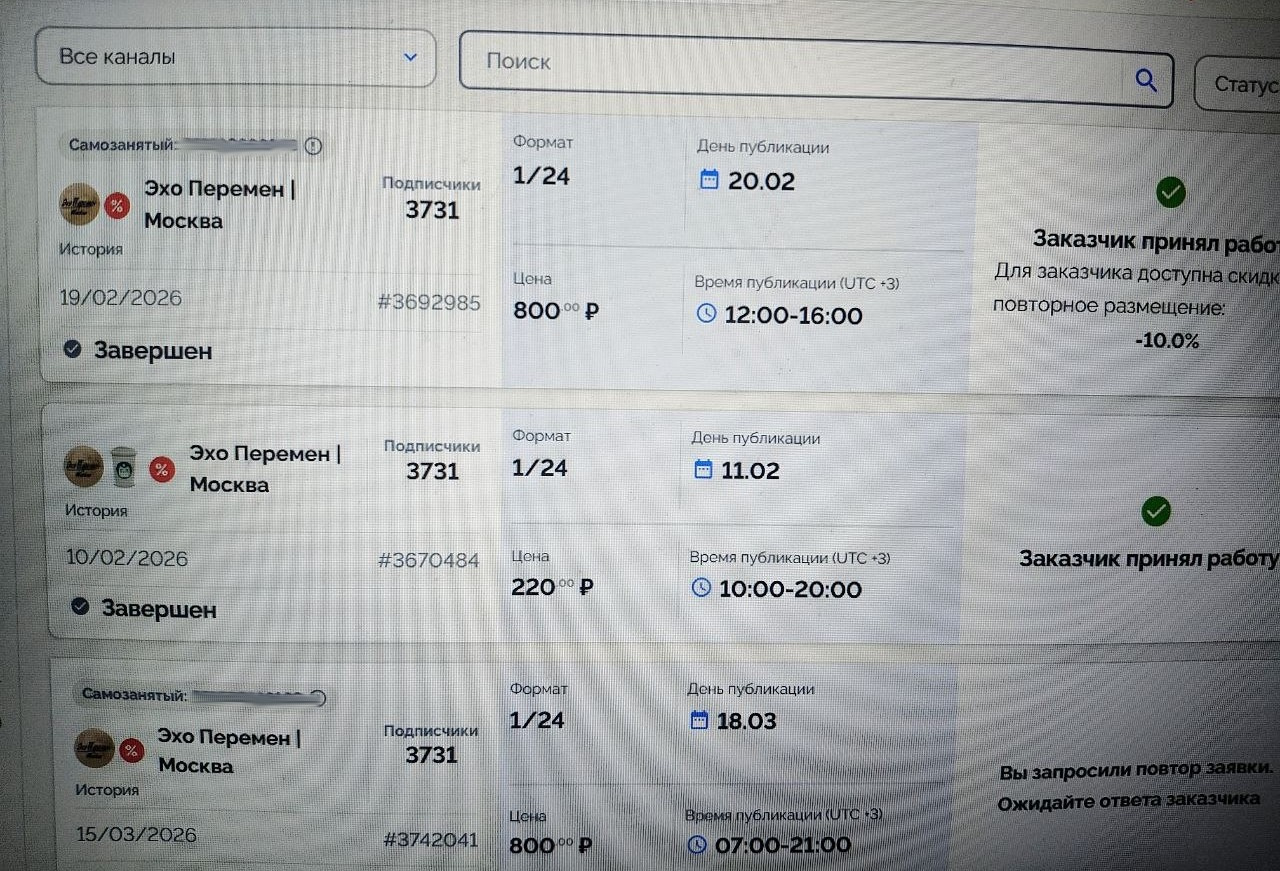The height and width of the screenshot is (871, 1280).
Task: Click calendar icon next to date 20.02
Action: point(709,180)
